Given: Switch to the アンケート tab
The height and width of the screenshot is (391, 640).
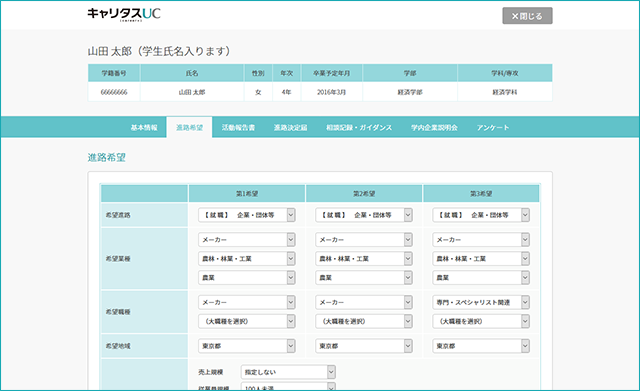Looking at the screenshot, I should click(493, 127).
